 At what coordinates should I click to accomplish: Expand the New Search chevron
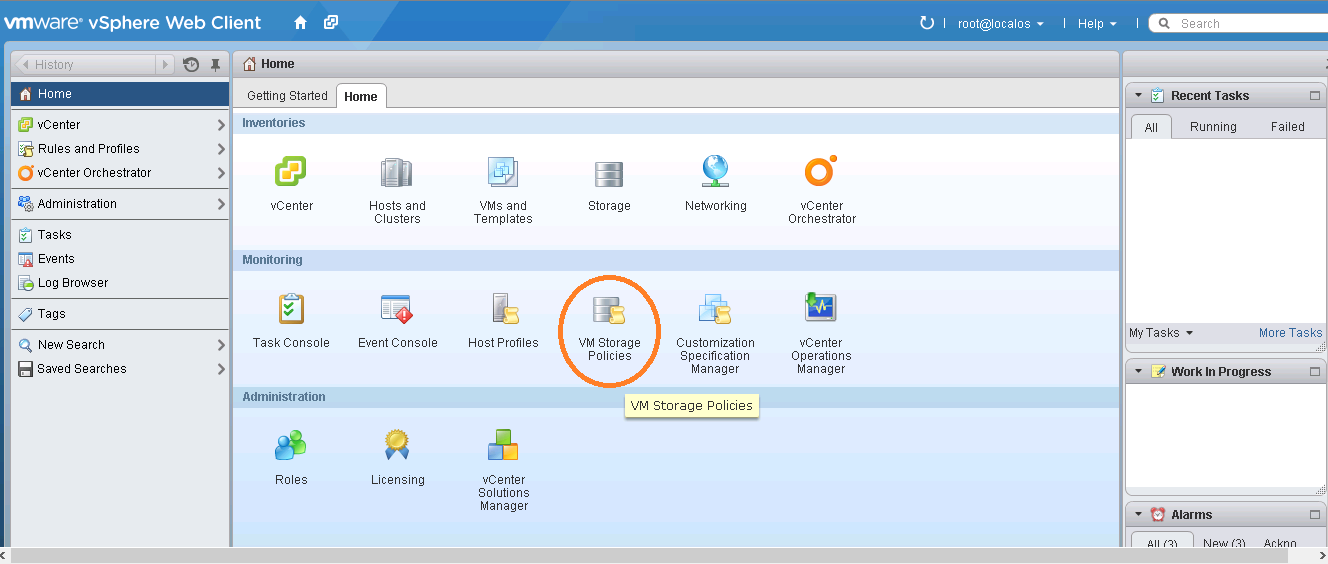[221, 345]
